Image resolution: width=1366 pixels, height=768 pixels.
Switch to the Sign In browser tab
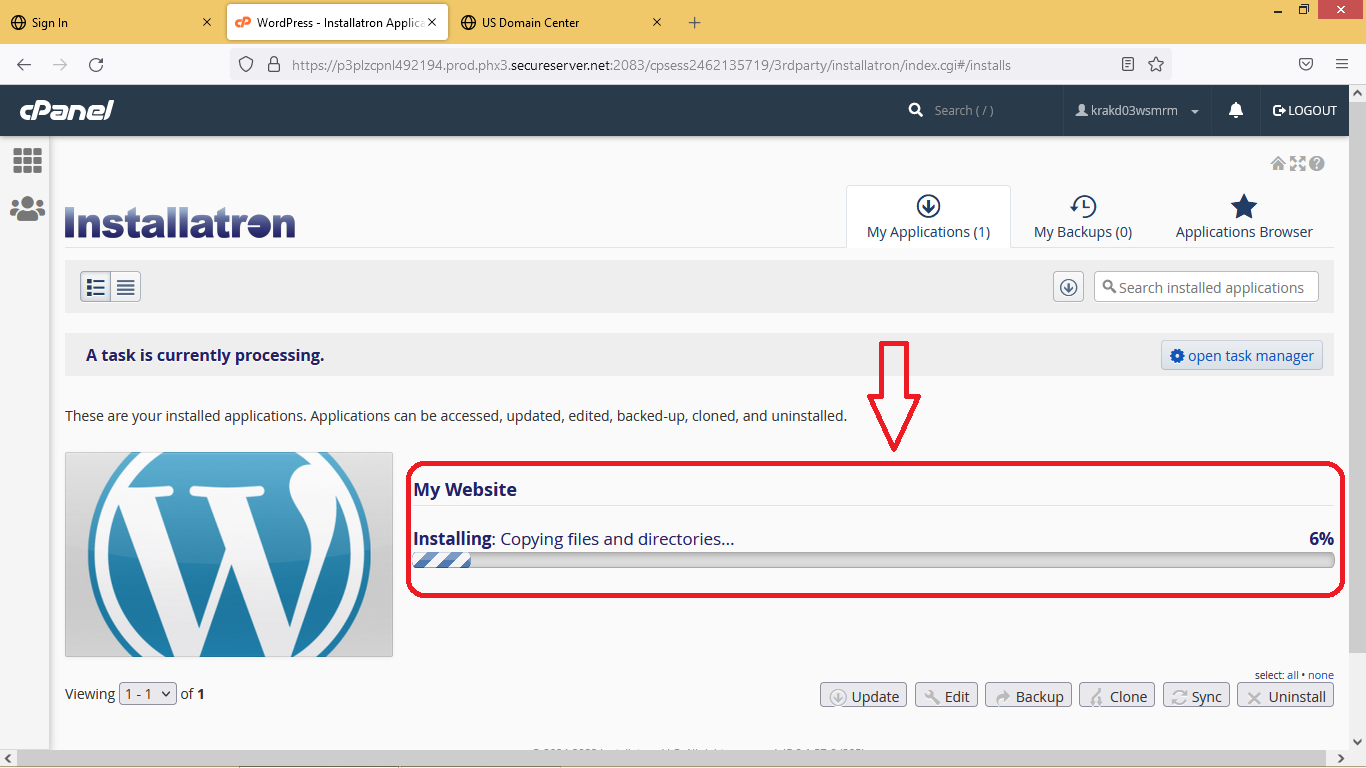pyautogui.click(x=110, y=22)
